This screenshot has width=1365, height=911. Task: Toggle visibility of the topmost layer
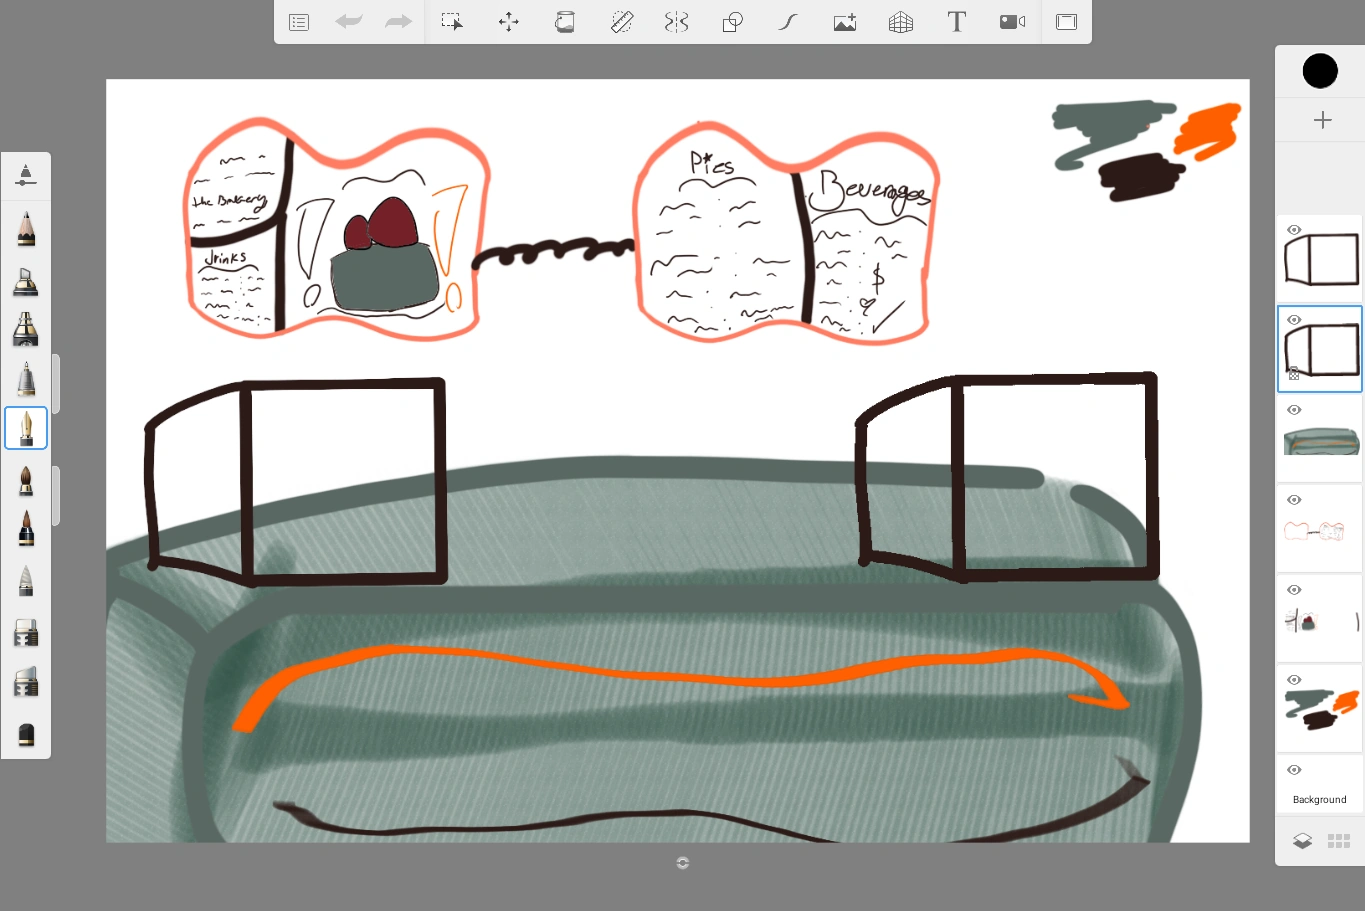[1294, 229]
